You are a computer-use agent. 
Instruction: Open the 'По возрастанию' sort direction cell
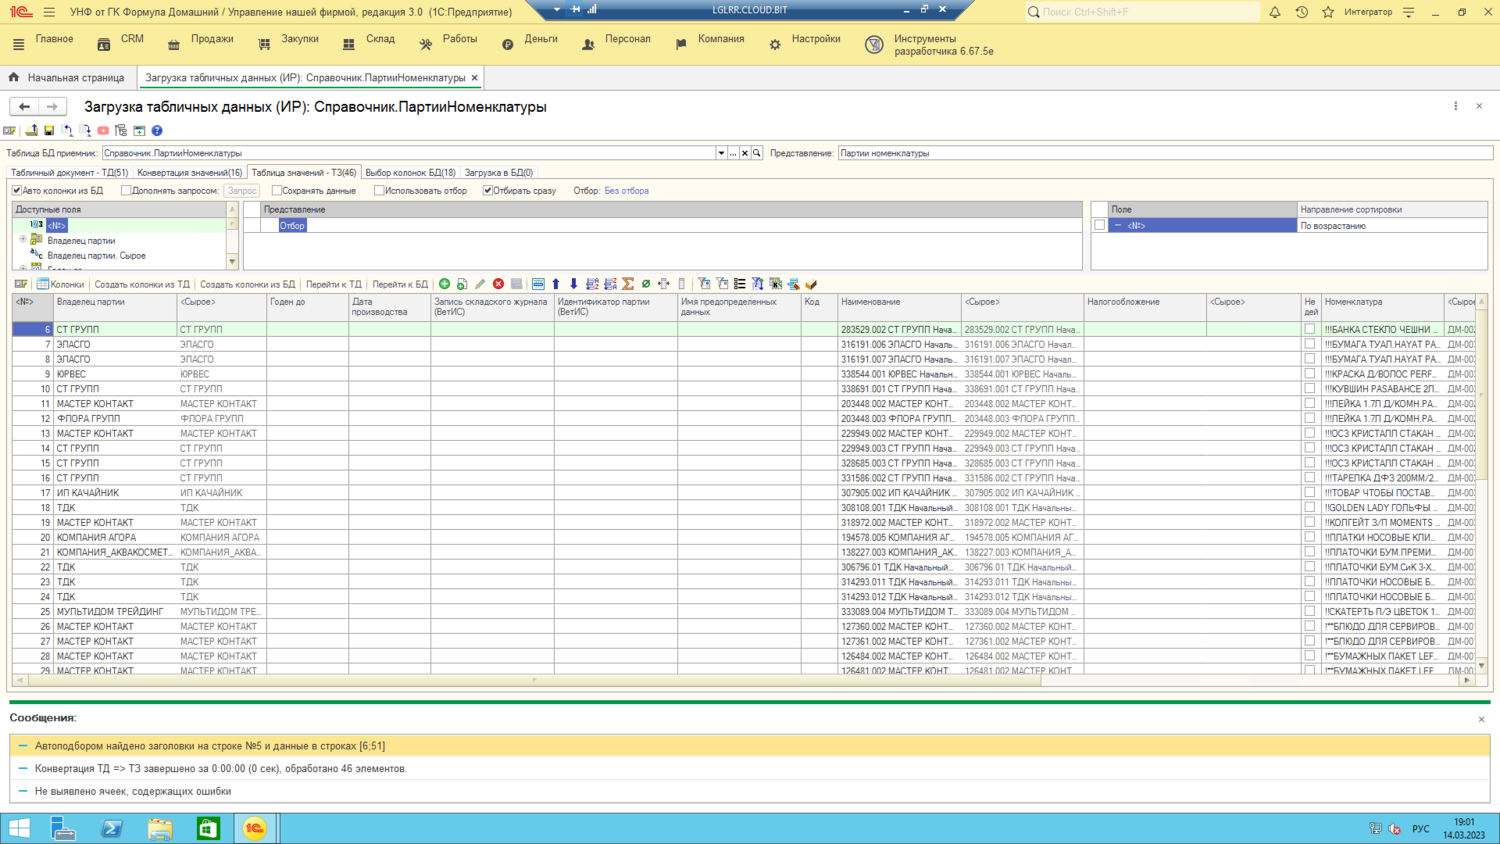point(1390,226)
